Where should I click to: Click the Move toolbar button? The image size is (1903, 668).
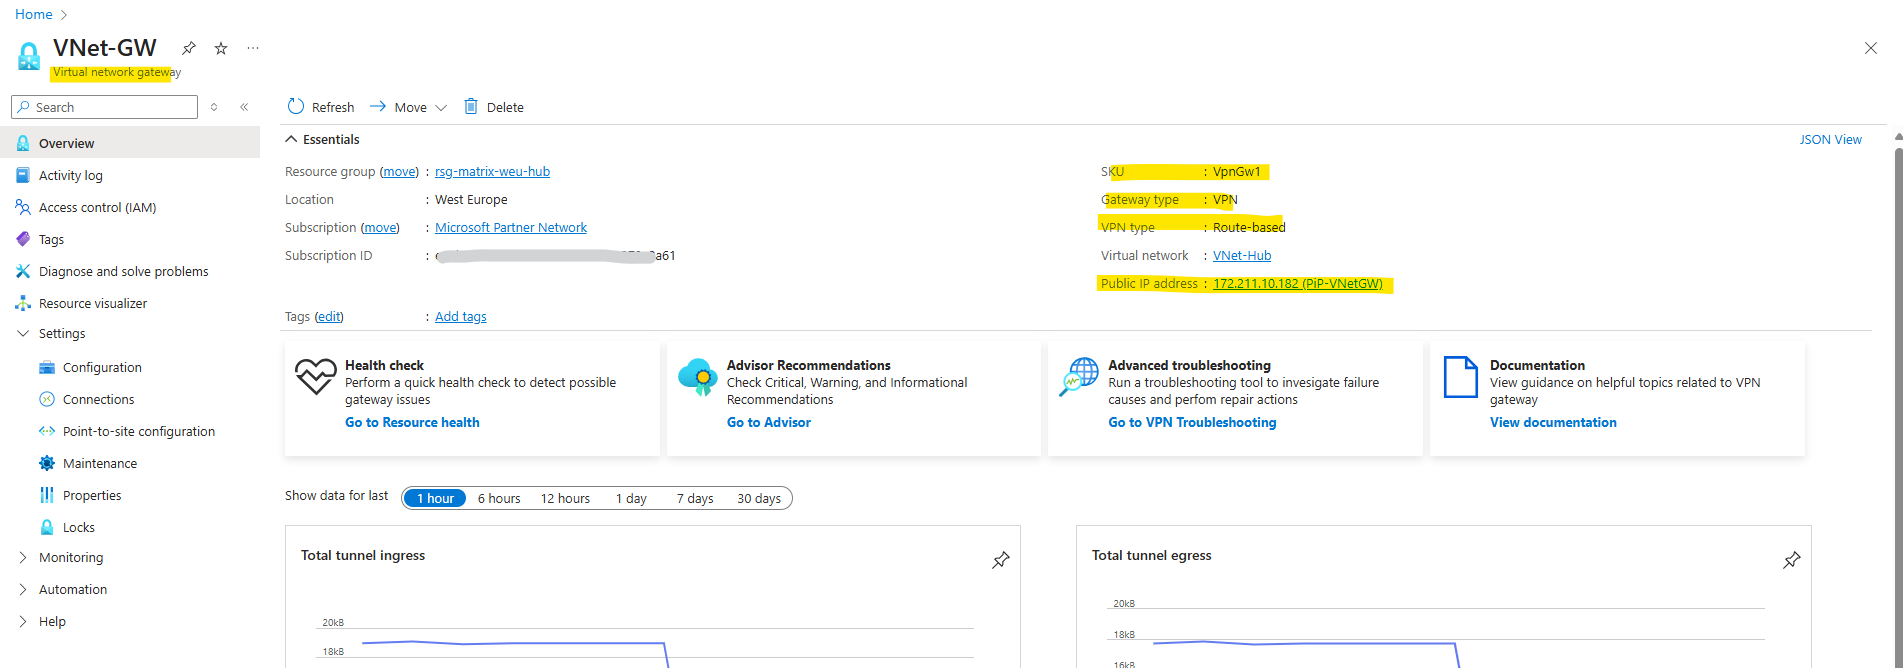pos(399,107)
